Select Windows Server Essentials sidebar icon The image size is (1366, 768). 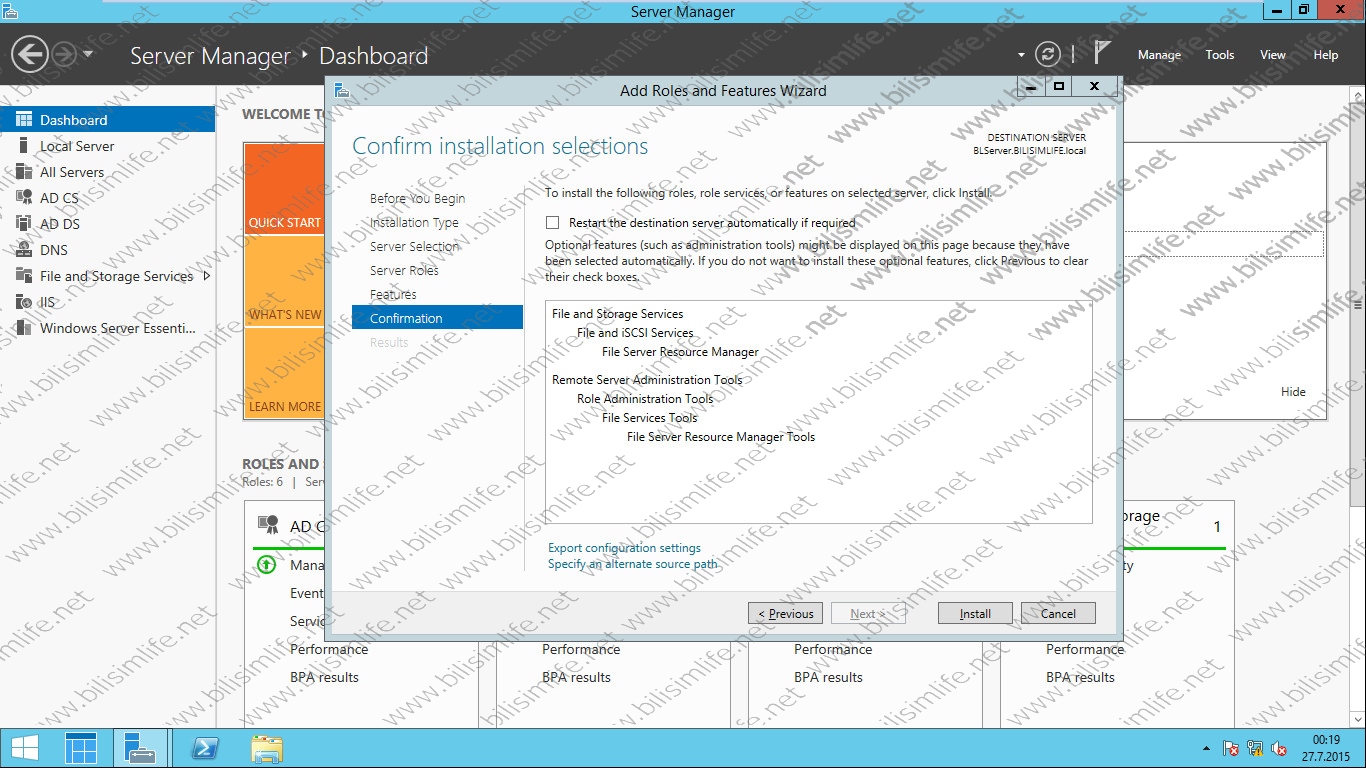pyautogui.click(x=24, y=328)
